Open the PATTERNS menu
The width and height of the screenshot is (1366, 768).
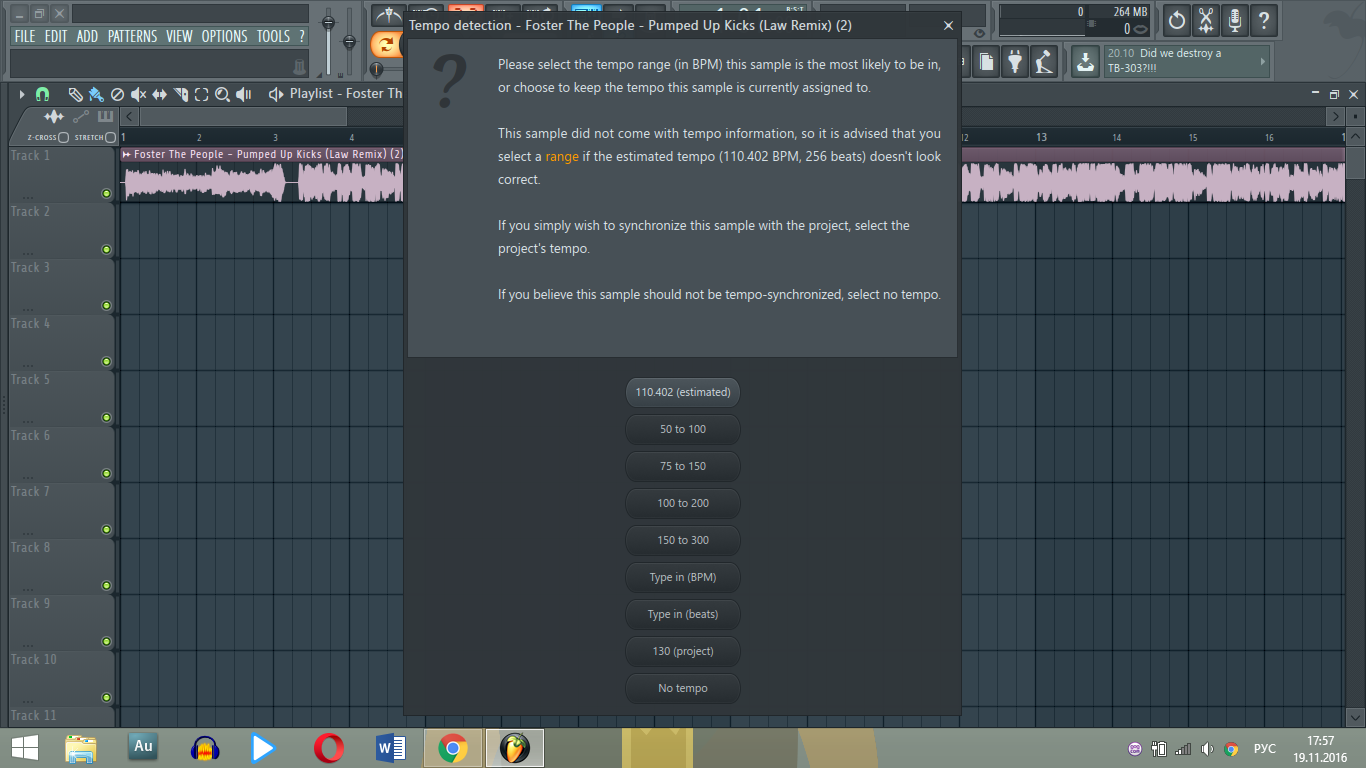[x=132, y=36]
